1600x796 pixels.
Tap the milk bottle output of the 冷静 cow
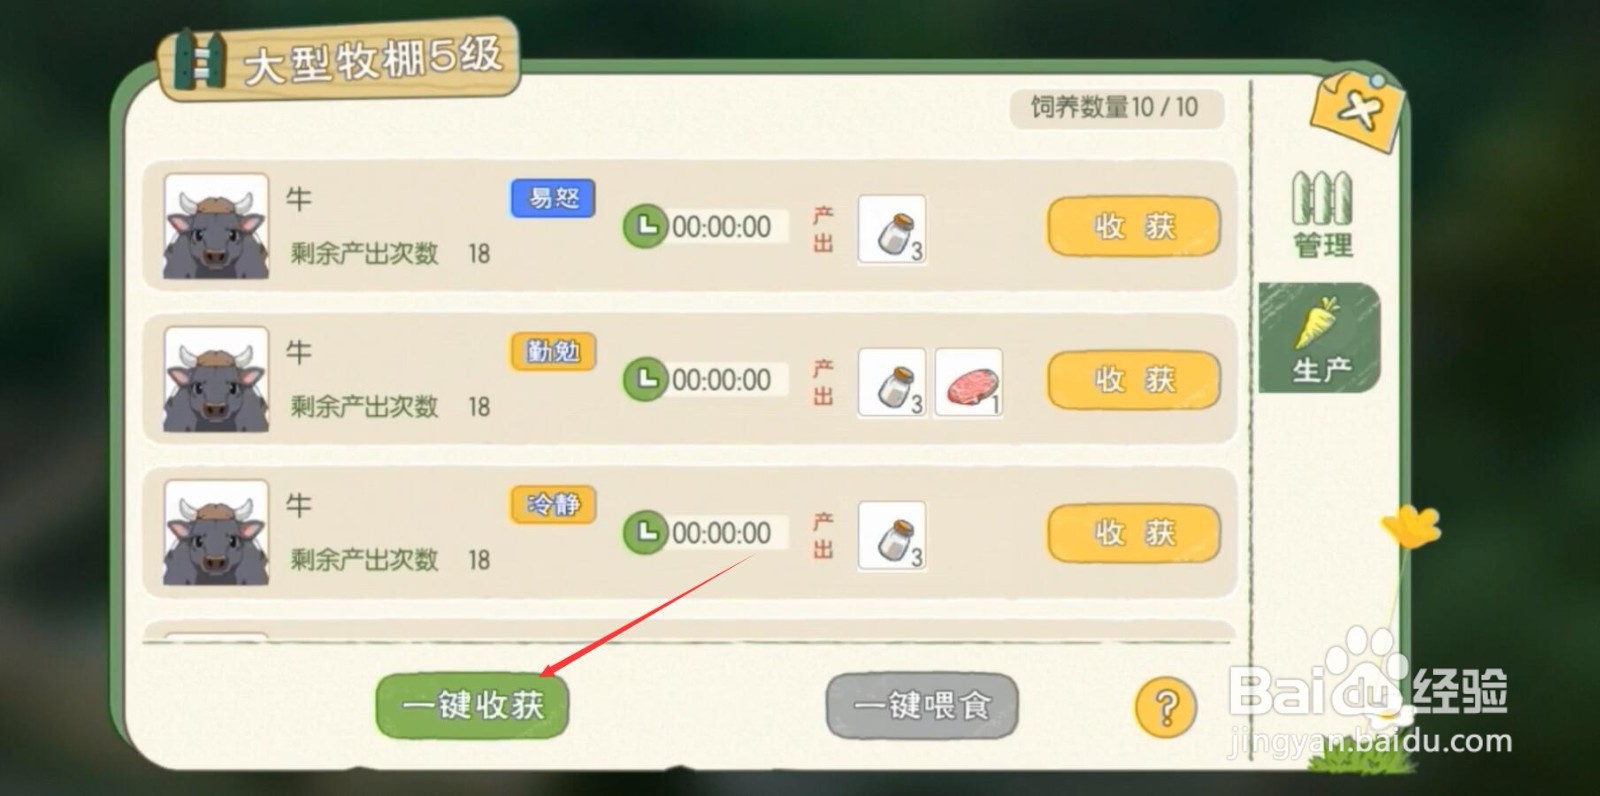pos(892,535)
